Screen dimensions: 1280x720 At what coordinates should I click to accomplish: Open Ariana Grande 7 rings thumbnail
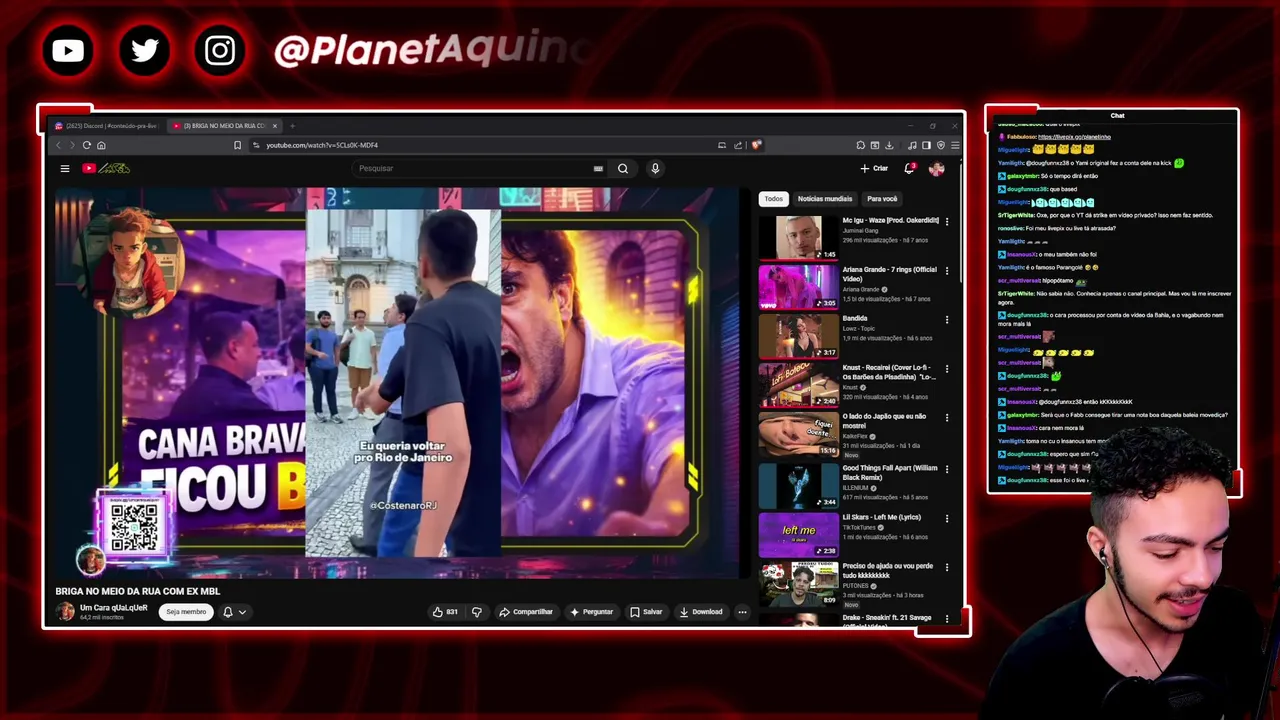coord(798,286)
